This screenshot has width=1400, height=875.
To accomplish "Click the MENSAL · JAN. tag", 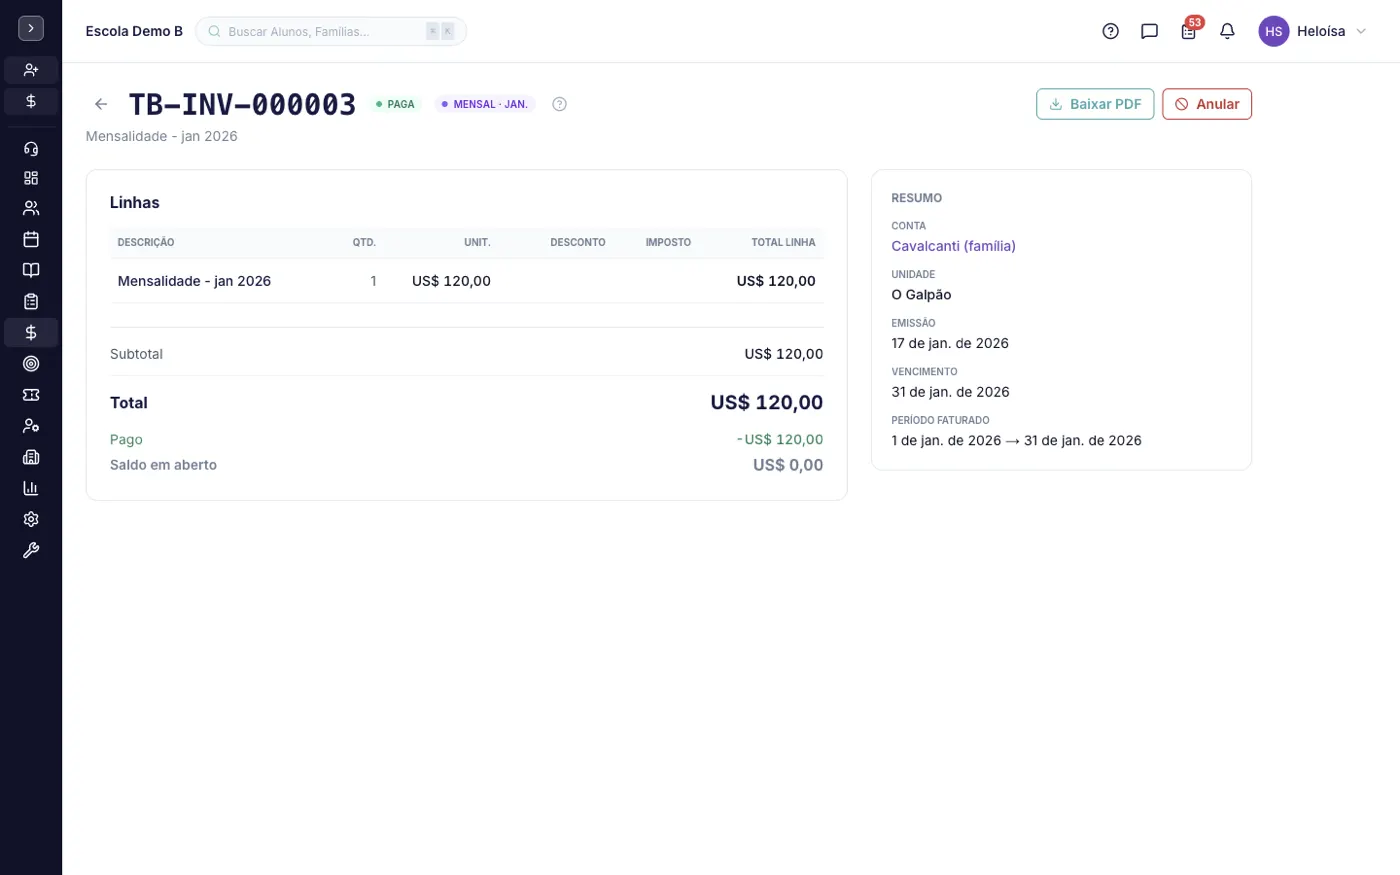I will coord(485,104).
